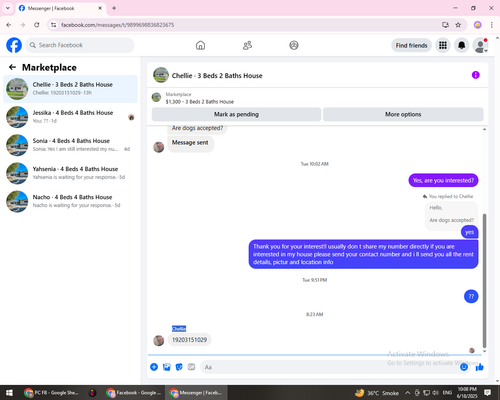Click the 'yes' reply bubble
This screenshot has width=500, height=400.
pyautogui.click(x=469, y=232)
